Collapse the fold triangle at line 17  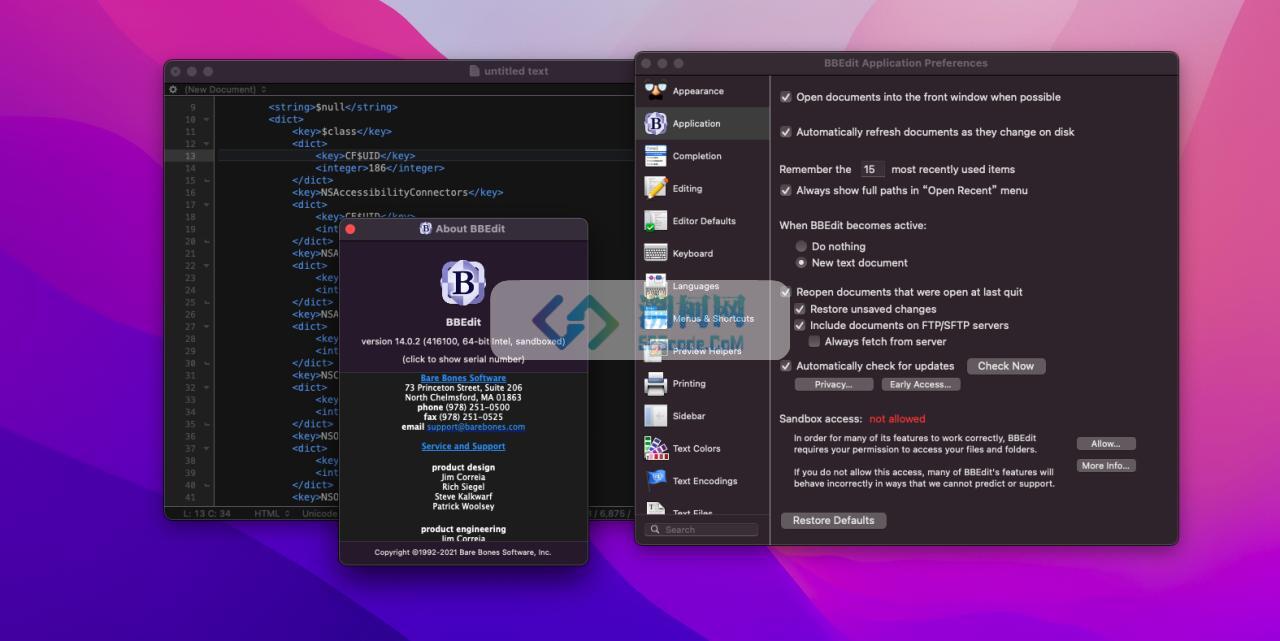point(206,205)
